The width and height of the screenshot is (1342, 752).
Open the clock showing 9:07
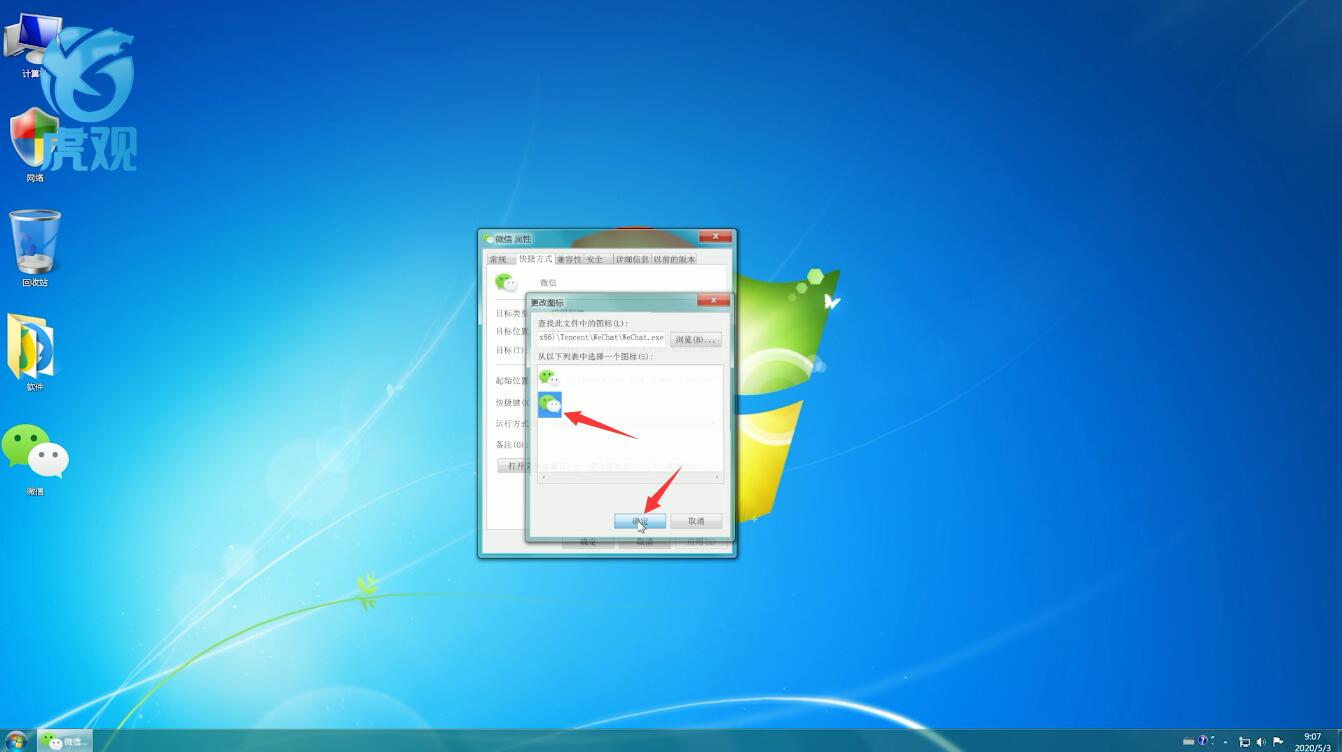click(1313, 742)
